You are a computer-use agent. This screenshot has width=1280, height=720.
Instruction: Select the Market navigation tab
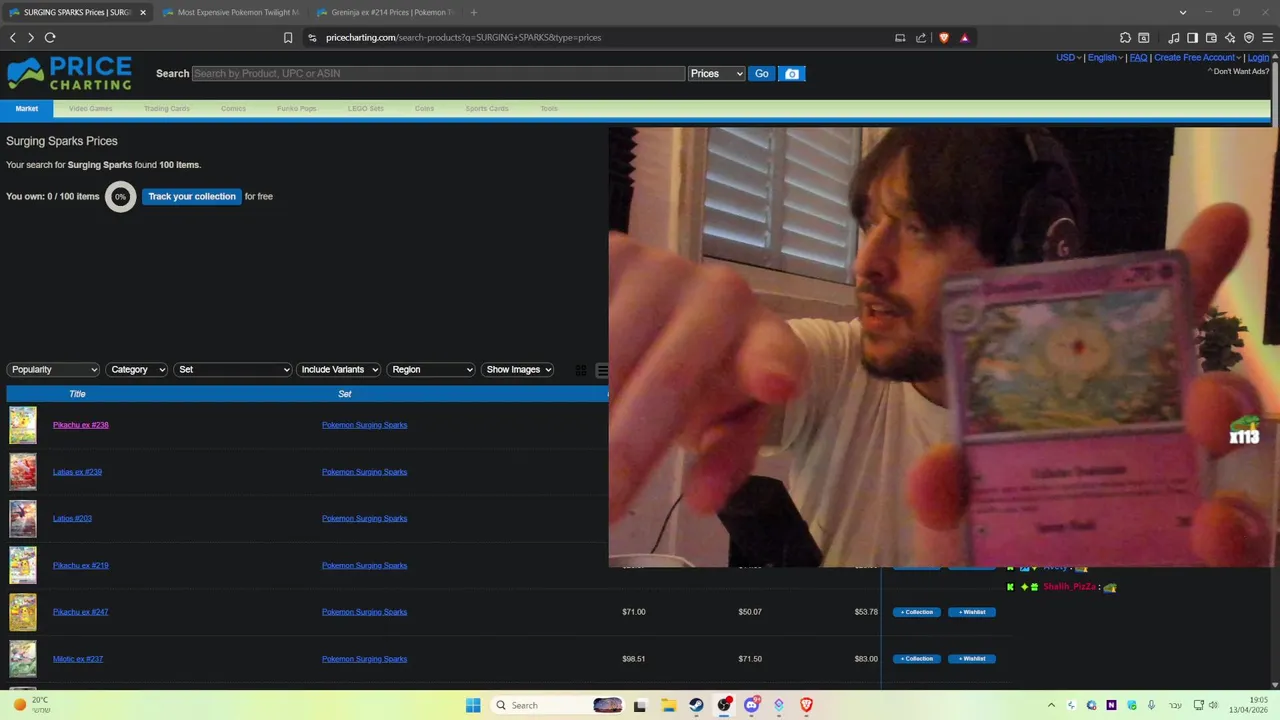pyautogui.click(x=27, y=108)
